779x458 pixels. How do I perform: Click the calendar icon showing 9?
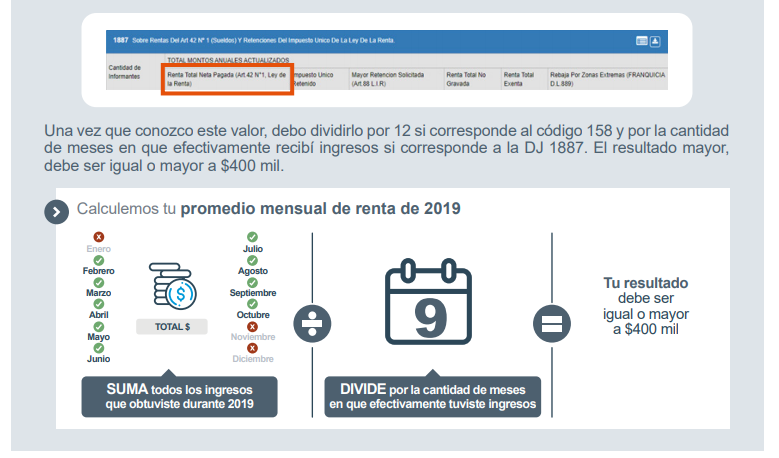pos(428,302)
